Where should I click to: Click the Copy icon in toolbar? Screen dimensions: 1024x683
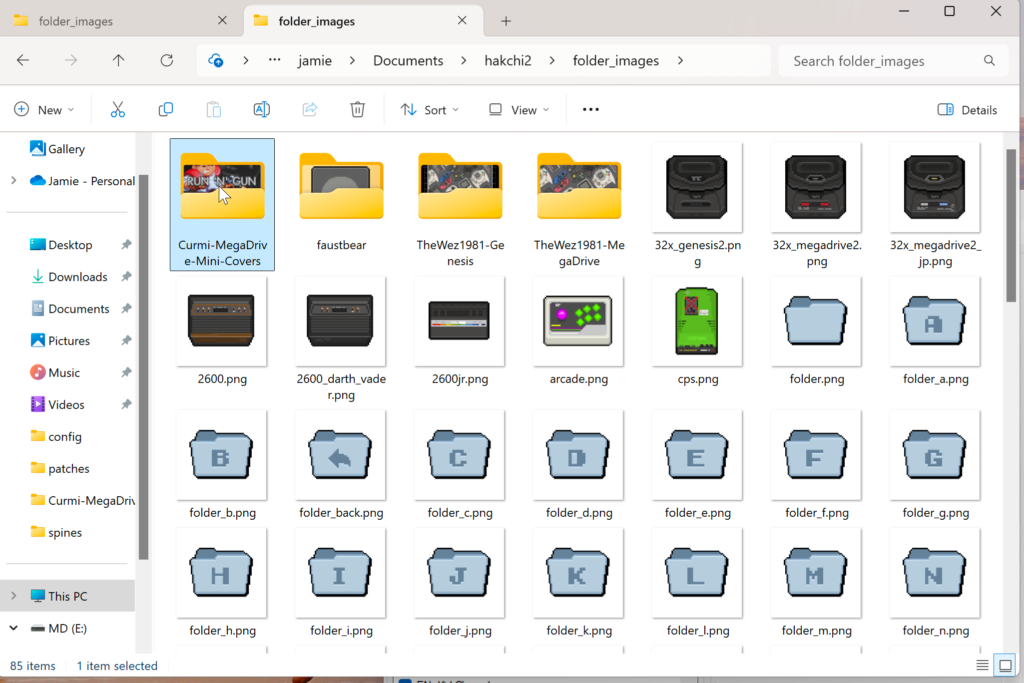[166, 110]
